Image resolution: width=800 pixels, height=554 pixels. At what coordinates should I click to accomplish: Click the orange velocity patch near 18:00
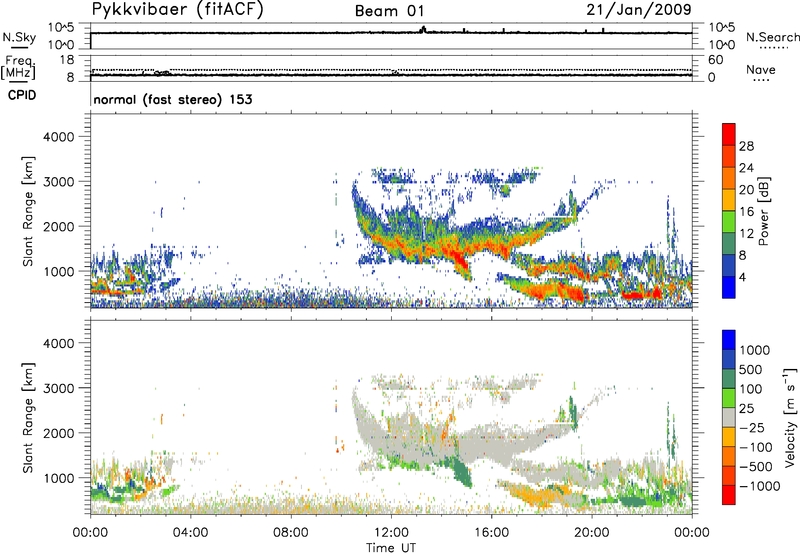(540, 494)
